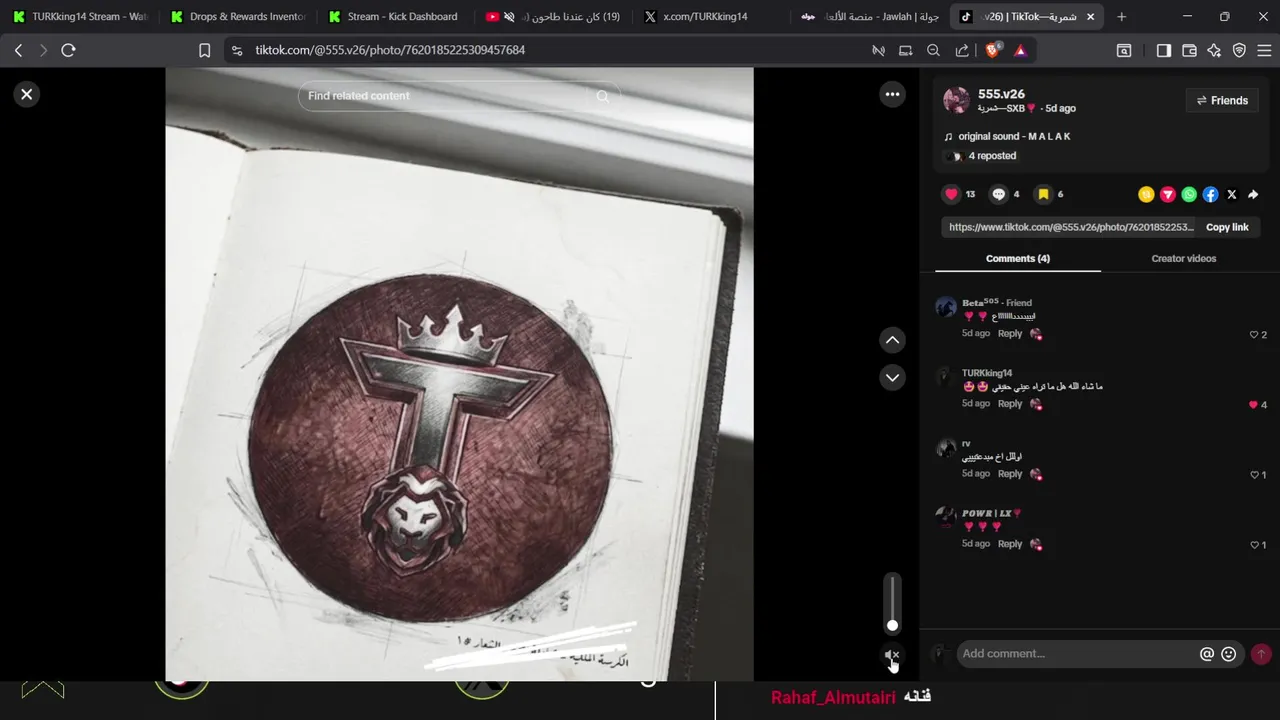Reply to the Beta505 comment
Screen dimensions: 1280x720
coord(1010,334)
